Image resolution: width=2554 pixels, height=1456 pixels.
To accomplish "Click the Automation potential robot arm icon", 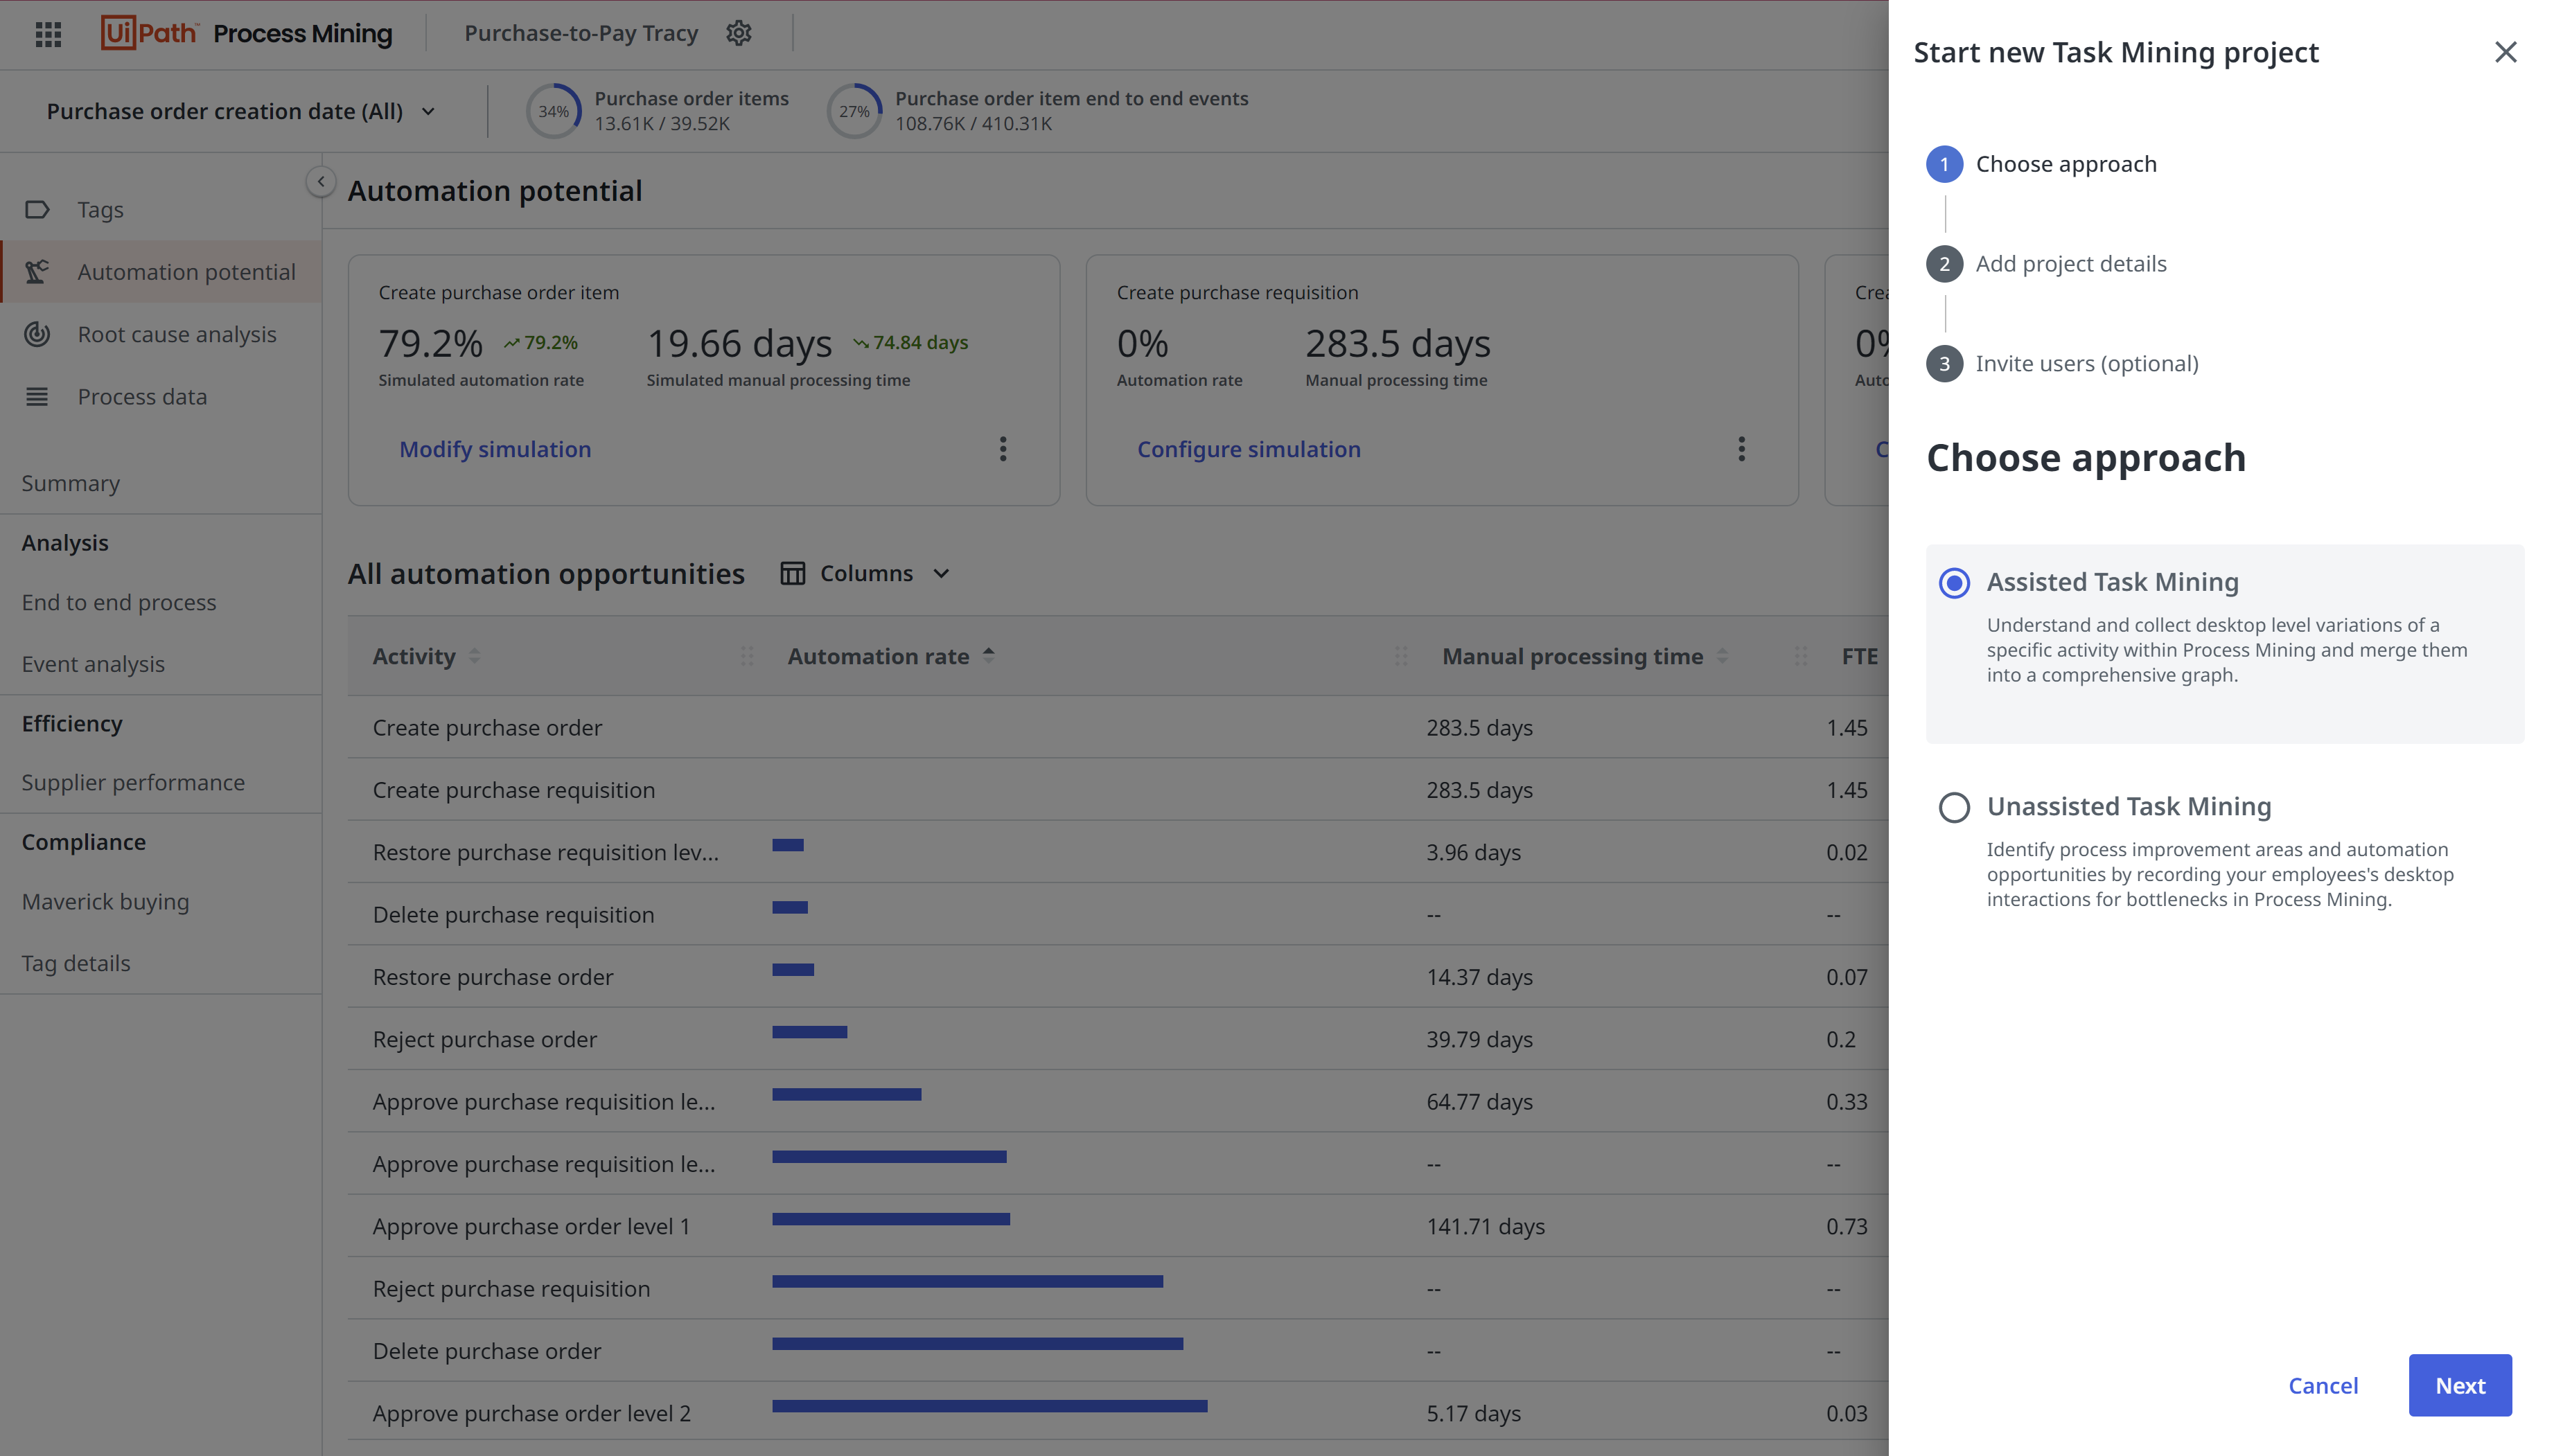I will tap(37, 271).
